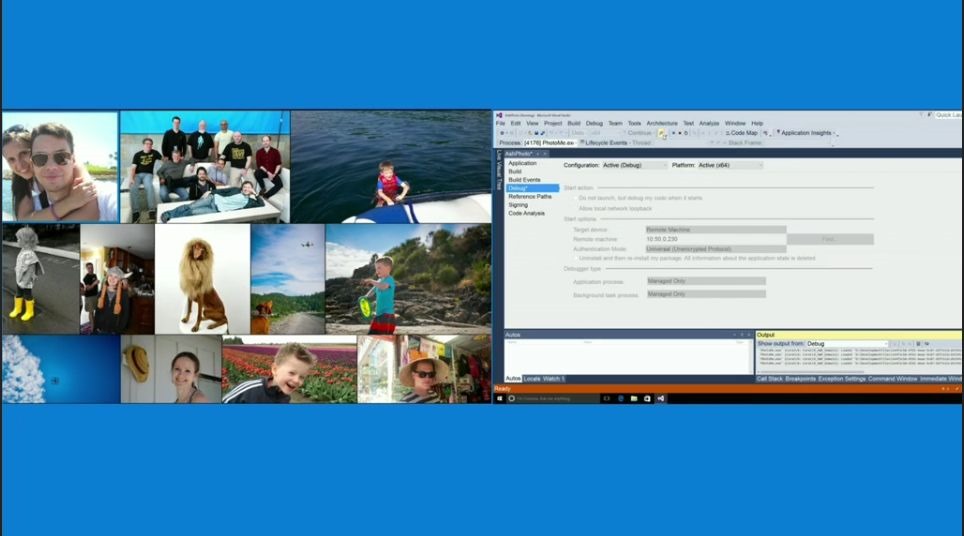Expand the Lifecycle Events dropdown
The width and height of the screenshot is (964, 536).
pyautogui.click(x=604, y=143)
